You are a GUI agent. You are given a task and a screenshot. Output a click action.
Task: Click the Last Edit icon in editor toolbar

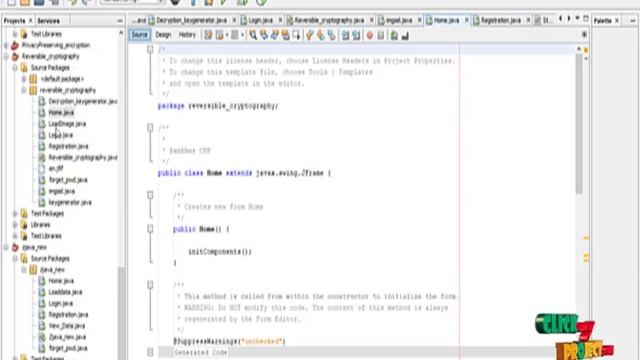pyautogui.click(x=209, y=36)
